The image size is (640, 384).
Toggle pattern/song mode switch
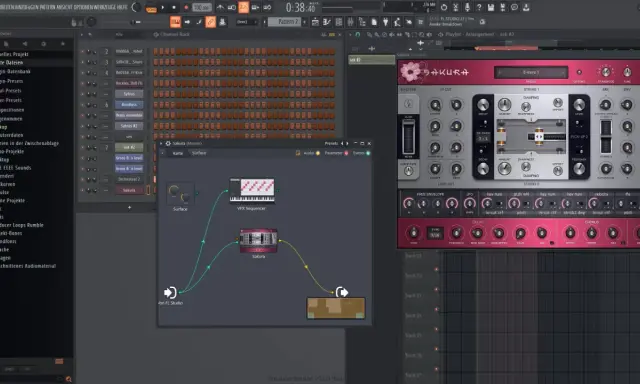[x=151, y=8]
